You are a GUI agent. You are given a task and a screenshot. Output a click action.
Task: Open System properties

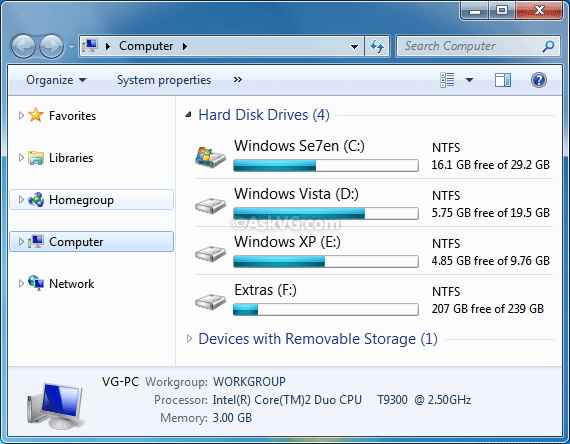click(x=164, y=80)
